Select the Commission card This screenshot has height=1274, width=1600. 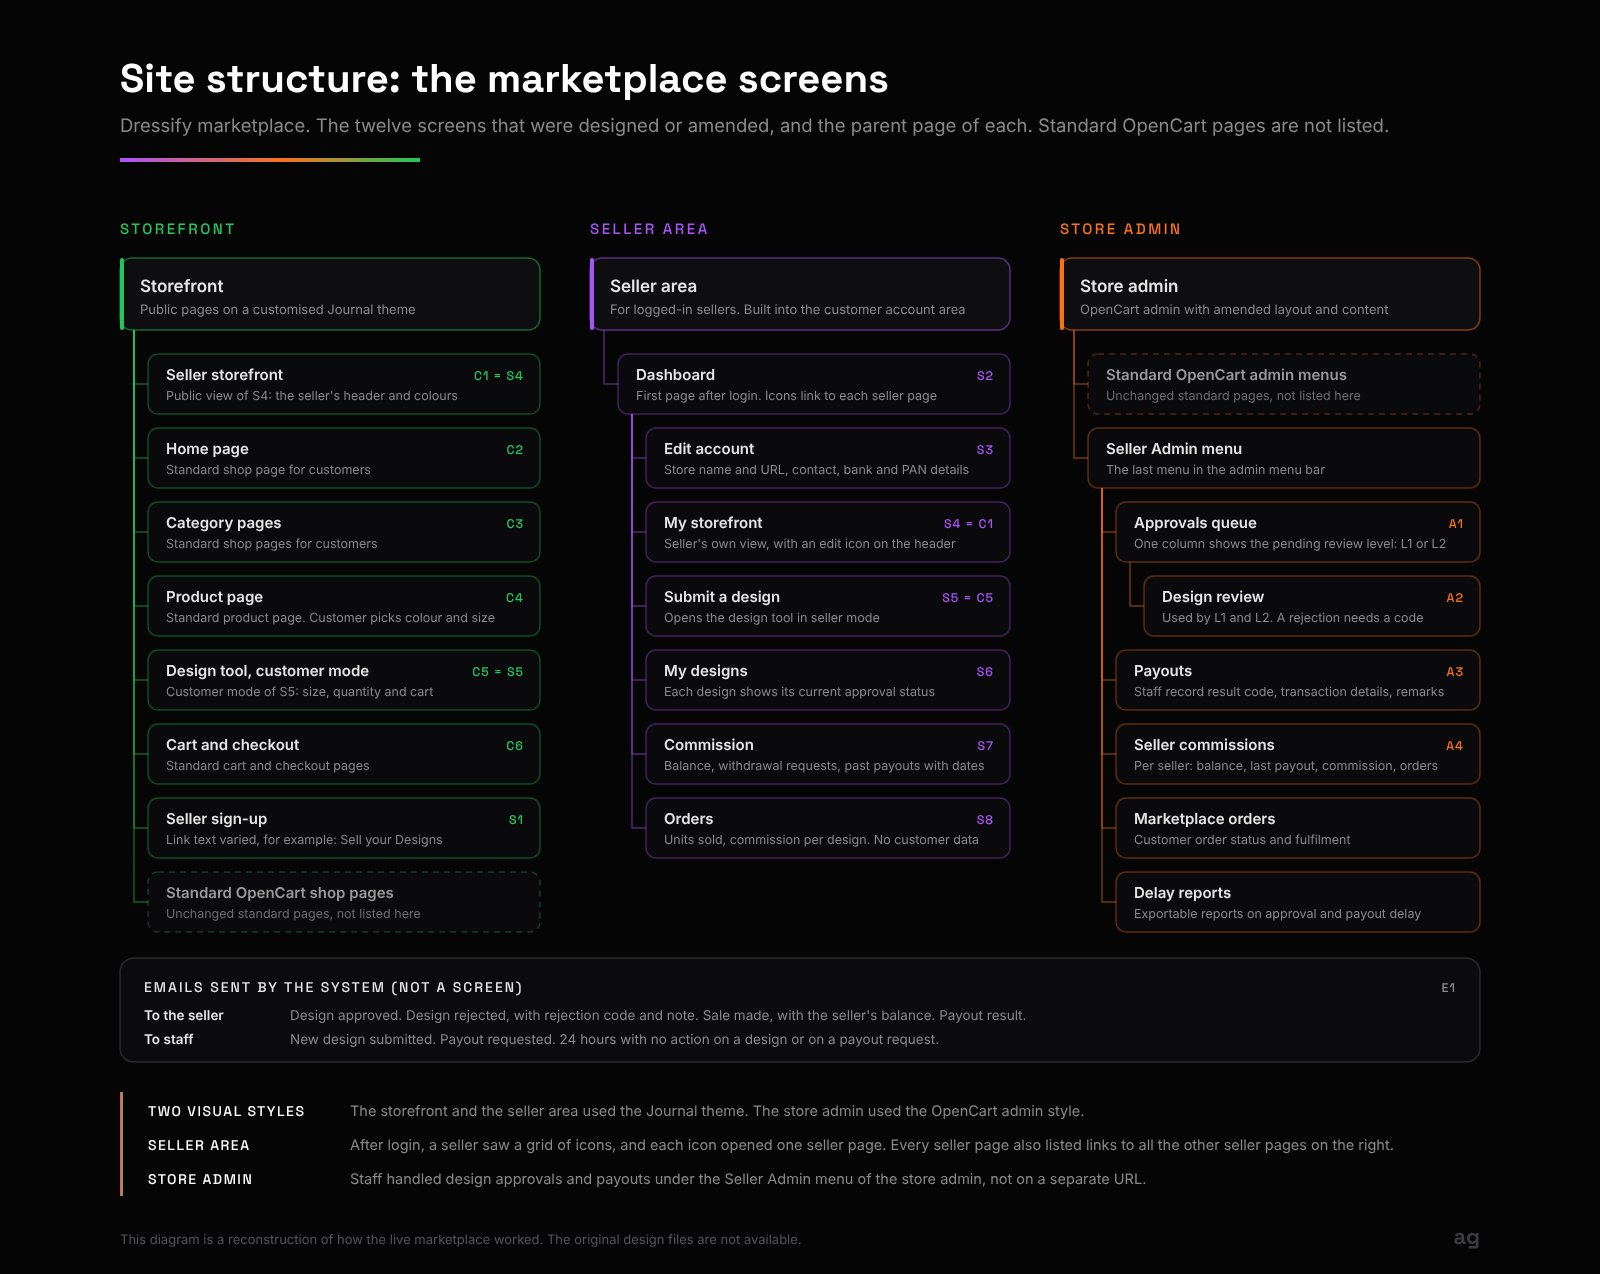pos(828,754)
